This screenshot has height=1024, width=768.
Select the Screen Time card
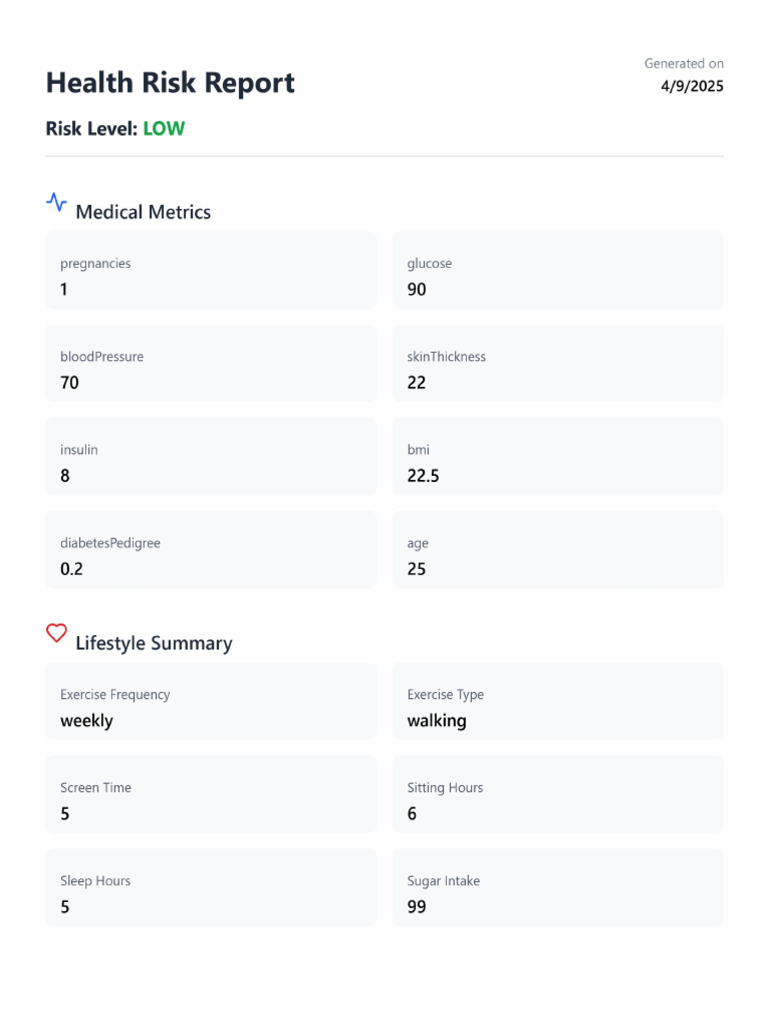(x=211, y=794)
